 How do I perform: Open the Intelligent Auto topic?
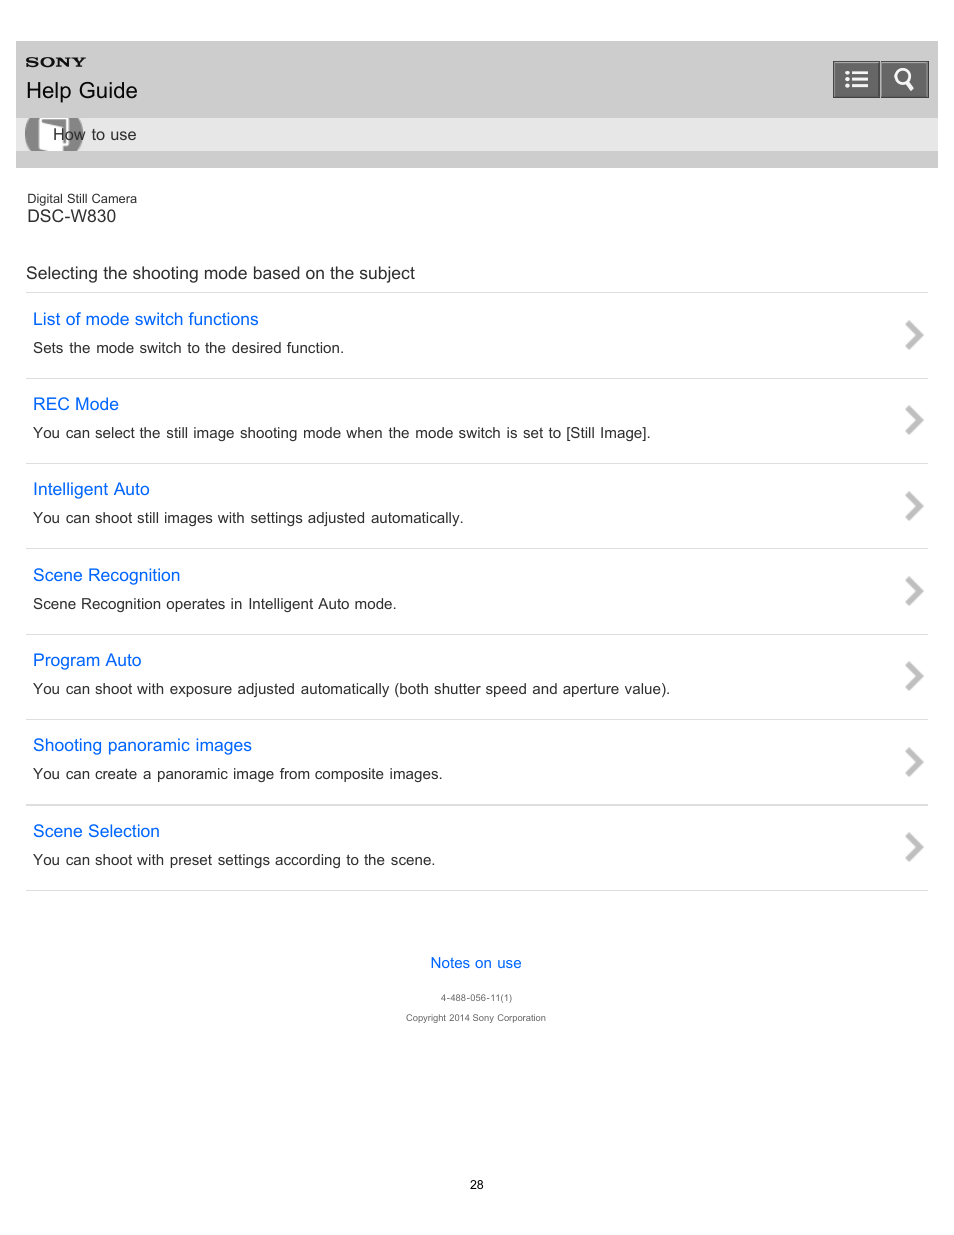91,489
